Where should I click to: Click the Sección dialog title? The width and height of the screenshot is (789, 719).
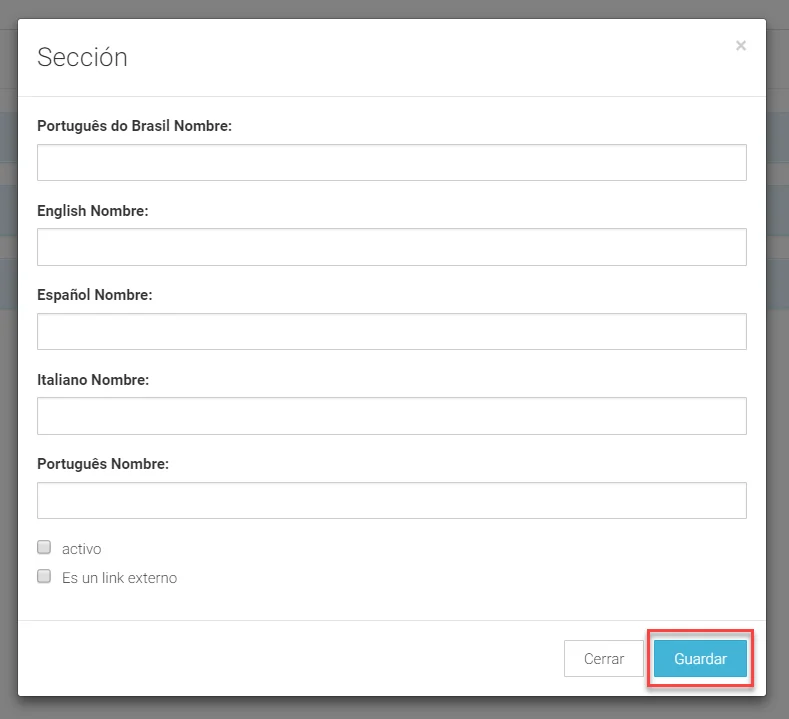pos(82,57)
